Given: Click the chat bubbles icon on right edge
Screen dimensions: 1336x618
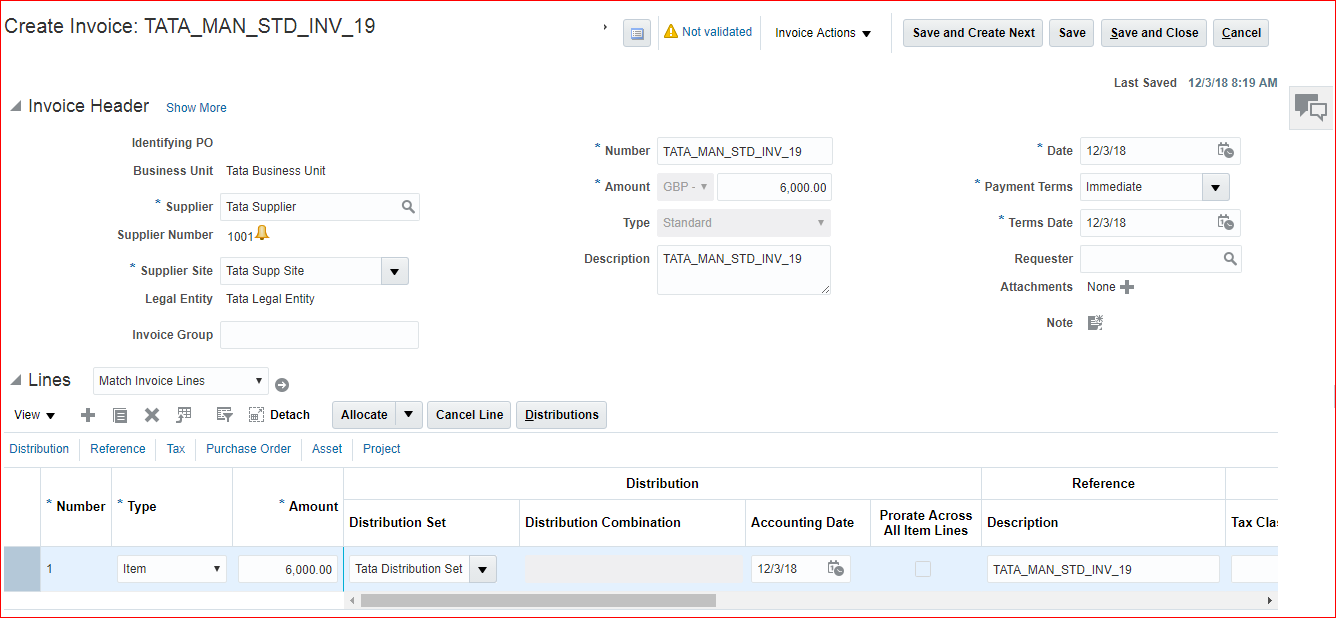Looking at the screenshot, I should click(1310, 107).
